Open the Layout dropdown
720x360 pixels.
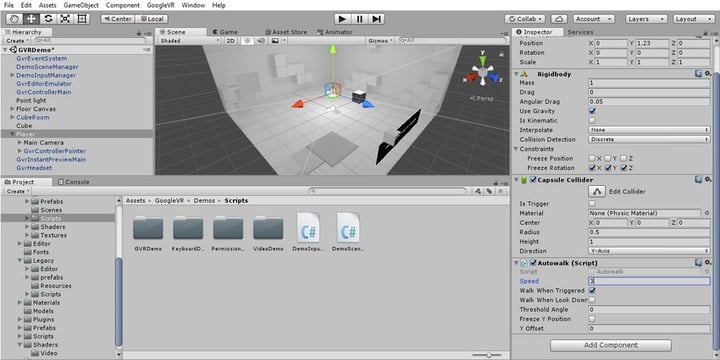tap(692, 19)
